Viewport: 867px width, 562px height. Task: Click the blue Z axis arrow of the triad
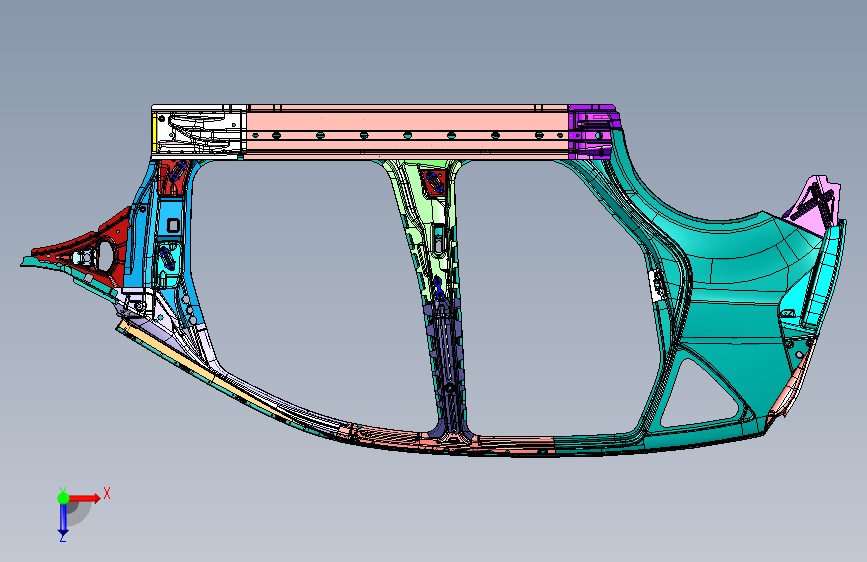tap(63, 520)
